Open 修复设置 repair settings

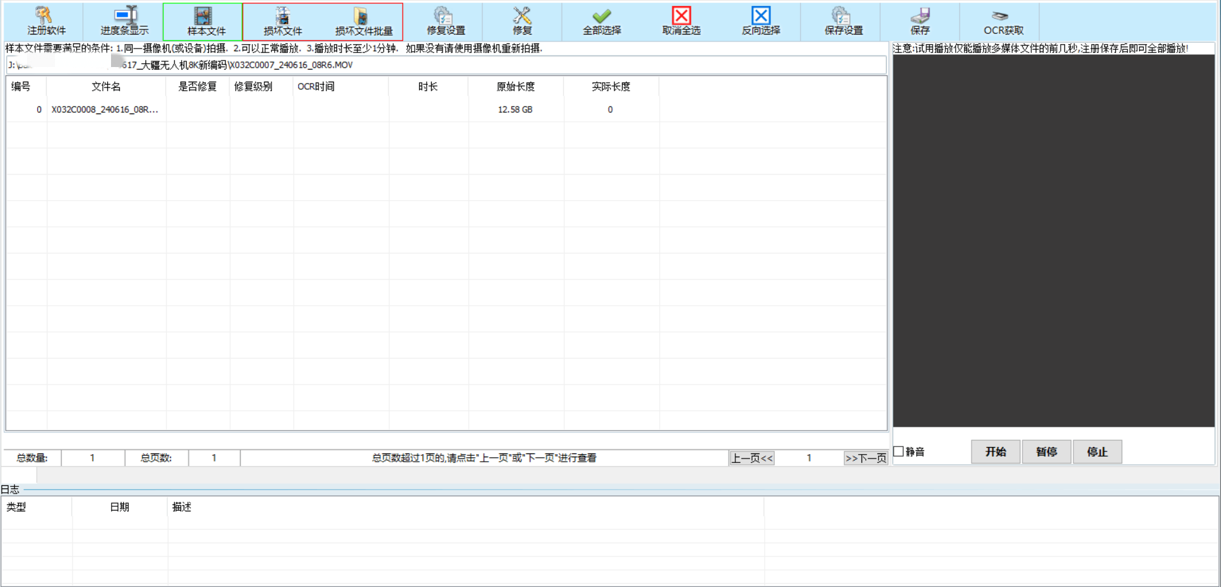[445, 21]
